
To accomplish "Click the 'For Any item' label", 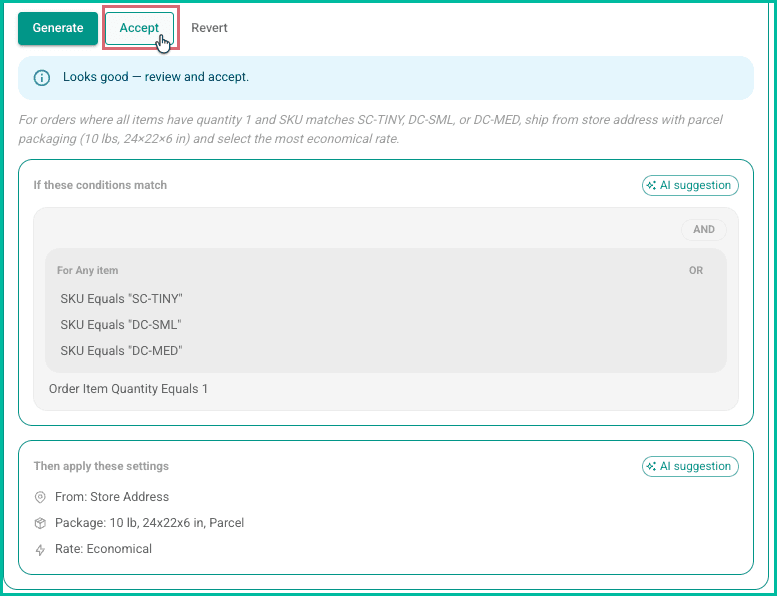I will pyautogui.click(x=87, y=271).
